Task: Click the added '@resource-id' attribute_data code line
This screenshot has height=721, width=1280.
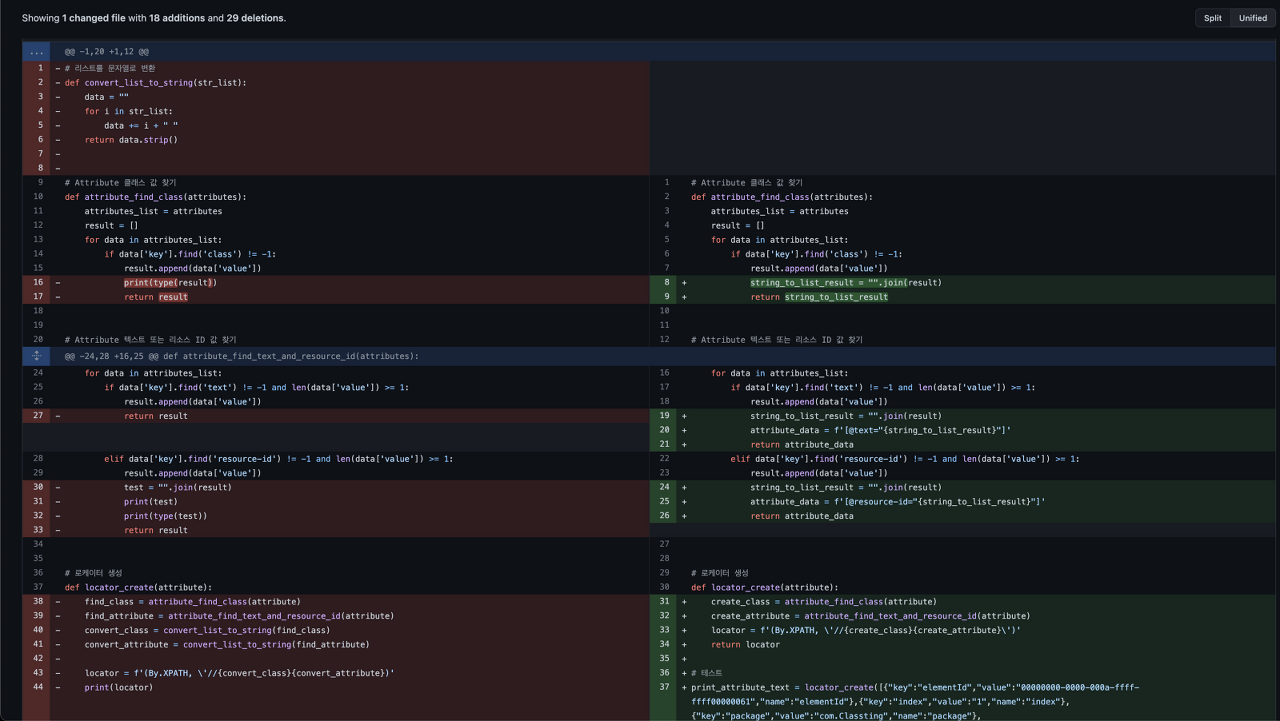Action: tap(897, 502)
